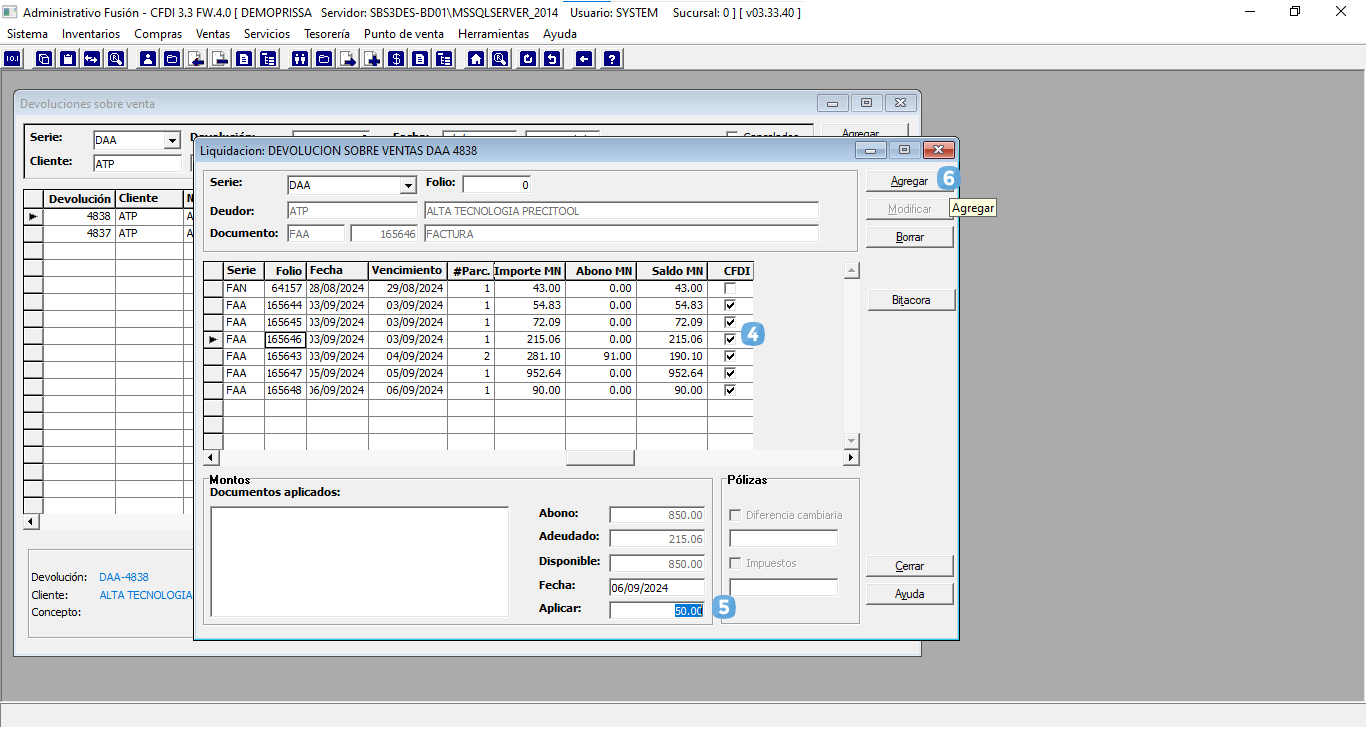Screen dimensions: 1366x729
Task: Click the first tree list toolbar icon
Action: click(268, 59)
